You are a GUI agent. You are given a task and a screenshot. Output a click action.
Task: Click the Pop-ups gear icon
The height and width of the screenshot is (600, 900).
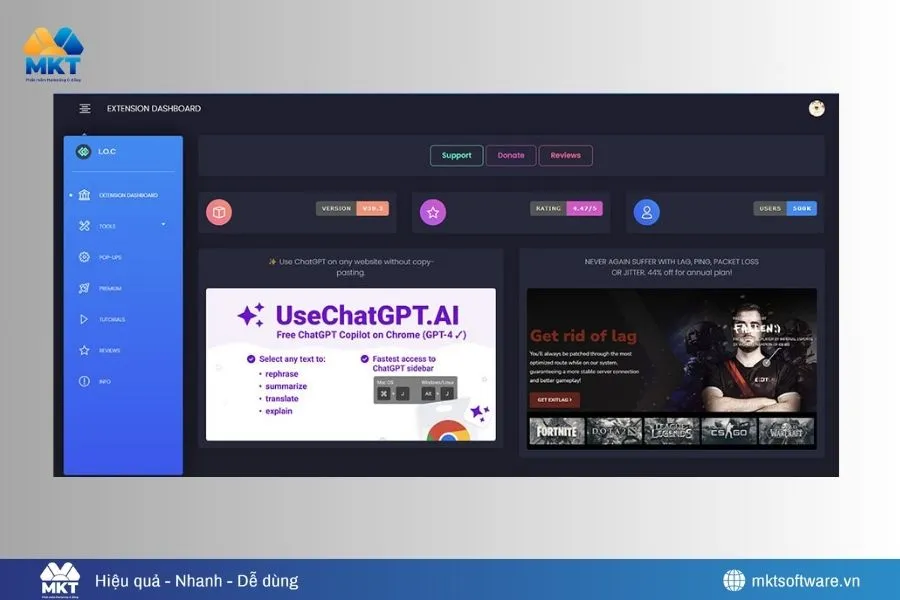[84, 257]
